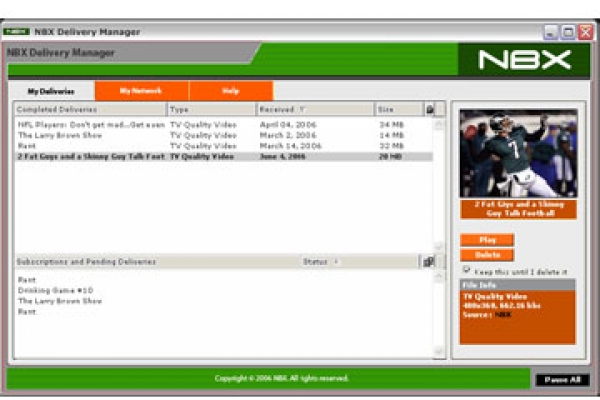Click the 'March 2, 2006' received date

[288, 136]
